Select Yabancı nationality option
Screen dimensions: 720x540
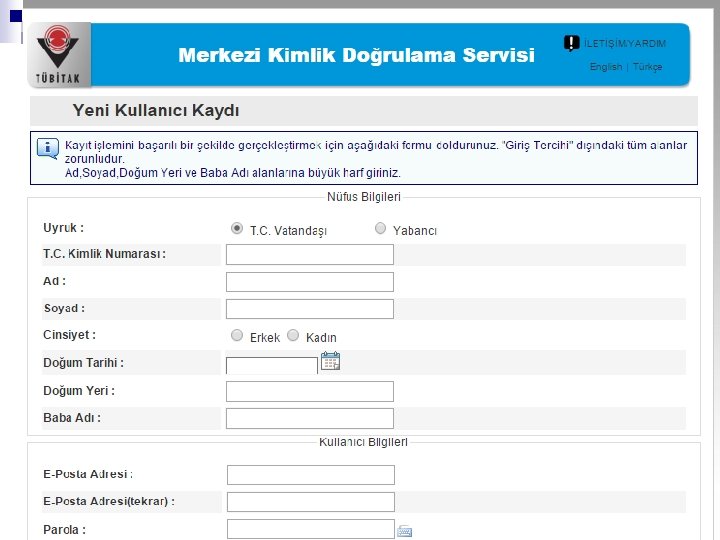pyautogui.click(x=380, y=228)
